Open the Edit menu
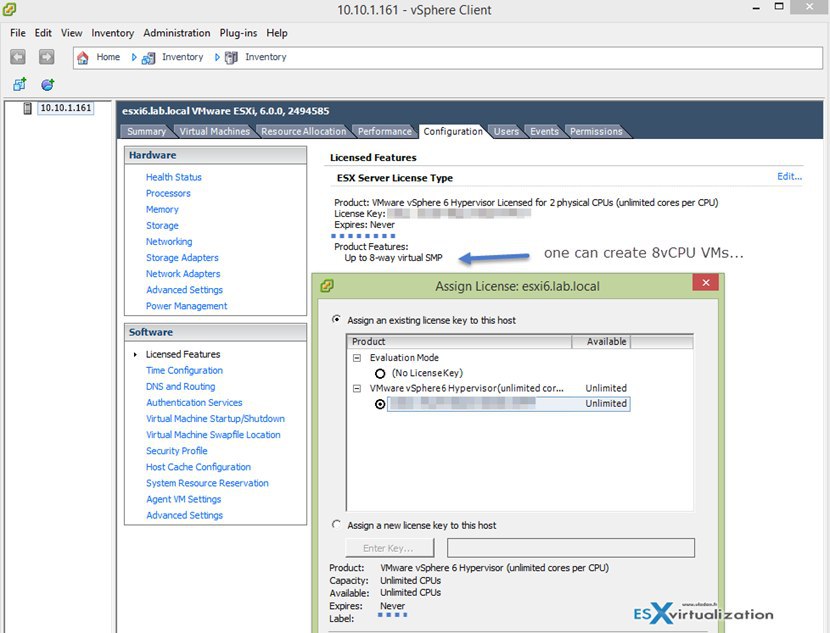Image resolution: width=830 pixels, height=633 pixels. [43, 33]
